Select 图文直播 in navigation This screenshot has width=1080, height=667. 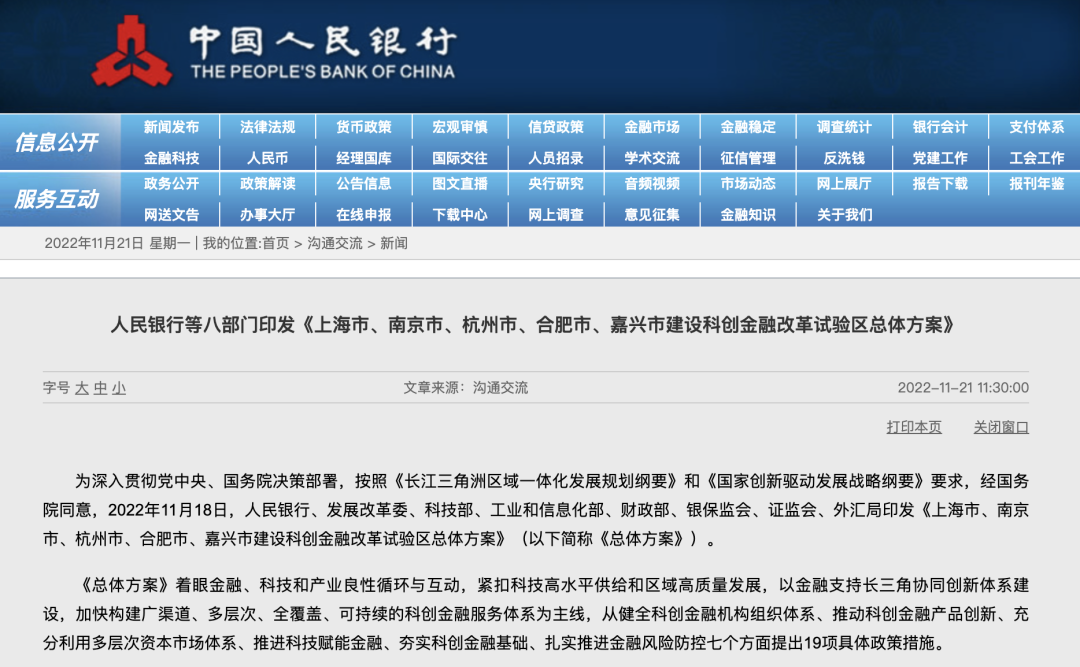(459, 183)
